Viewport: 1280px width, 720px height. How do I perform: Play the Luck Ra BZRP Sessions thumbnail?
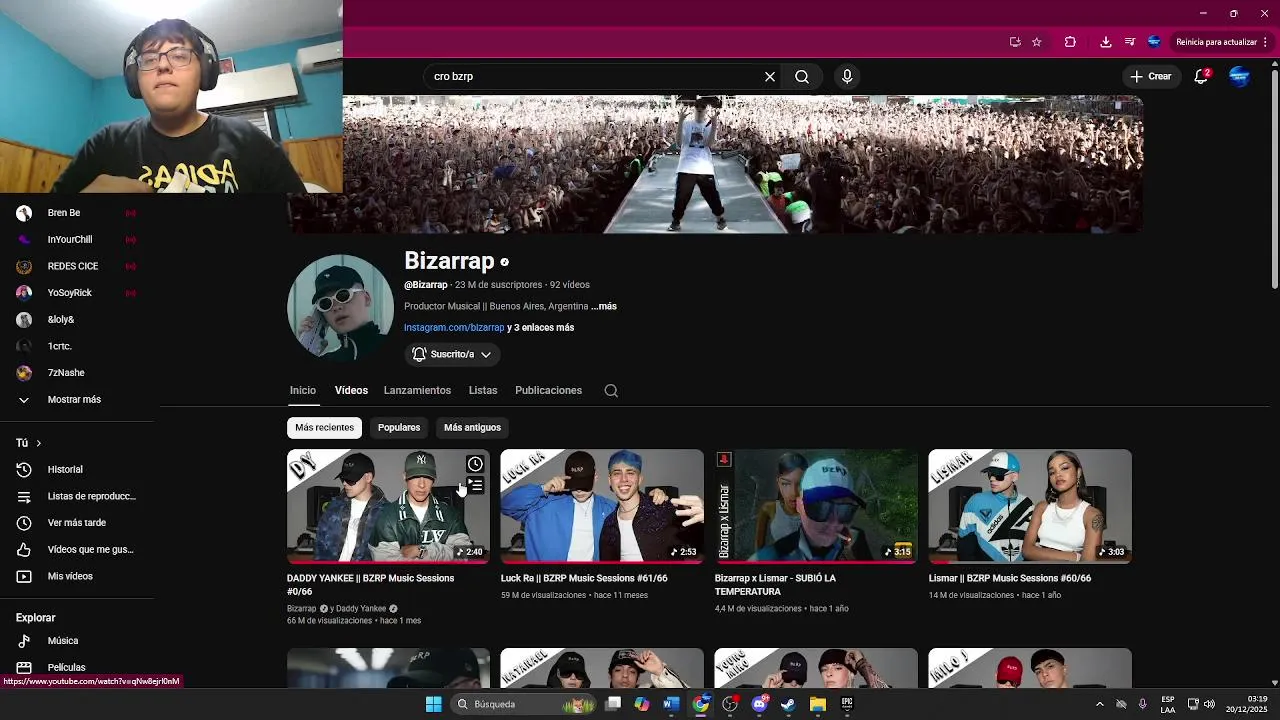[602, 506]
